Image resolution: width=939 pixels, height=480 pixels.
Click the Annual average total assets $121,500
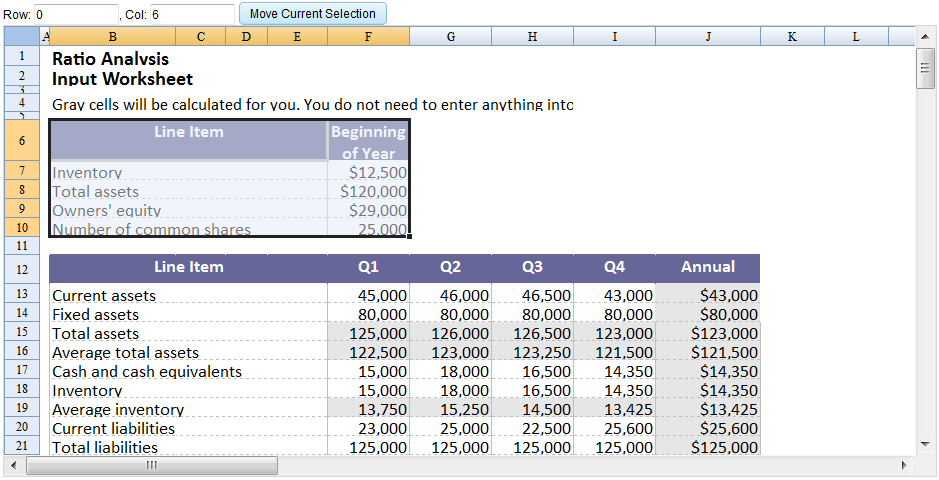point(708,352)
